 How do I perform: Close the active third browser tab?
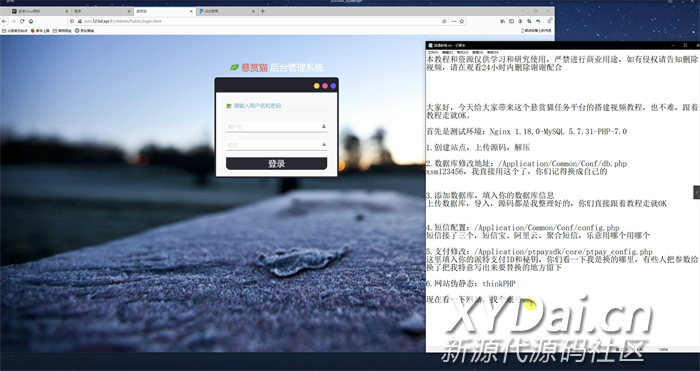(192, 11)
